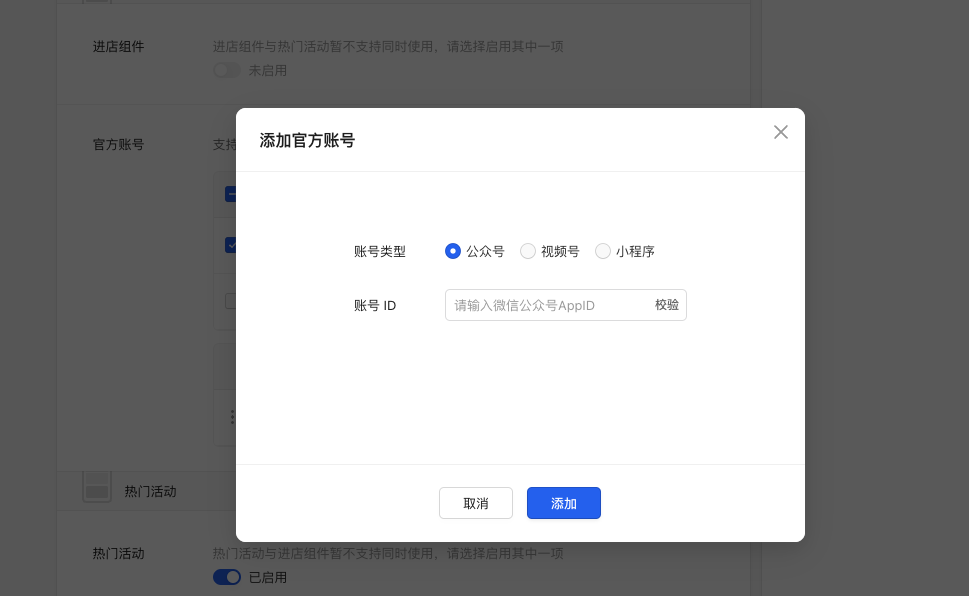
Task: 点击取消按钮关闭弹窗
Action: pos(476,503)
